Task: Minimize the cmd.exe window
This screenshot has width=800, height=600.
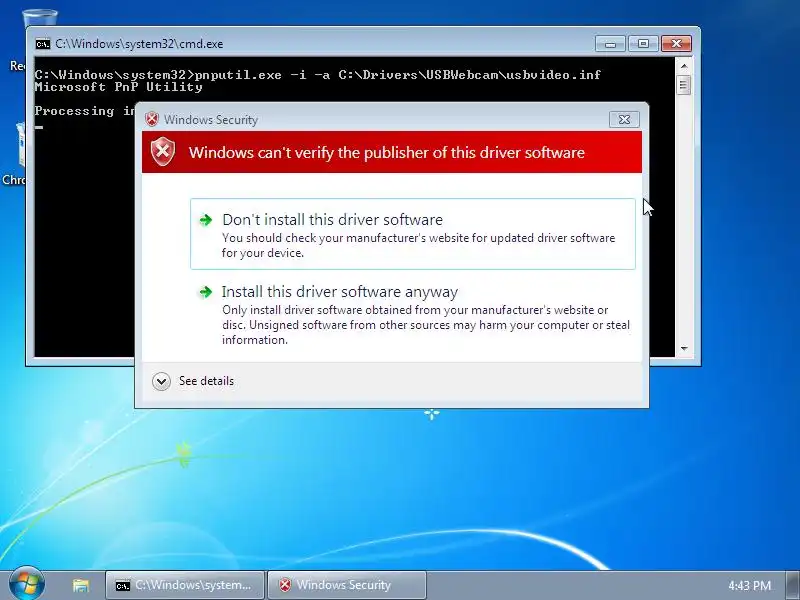Action: coord(610,44)
